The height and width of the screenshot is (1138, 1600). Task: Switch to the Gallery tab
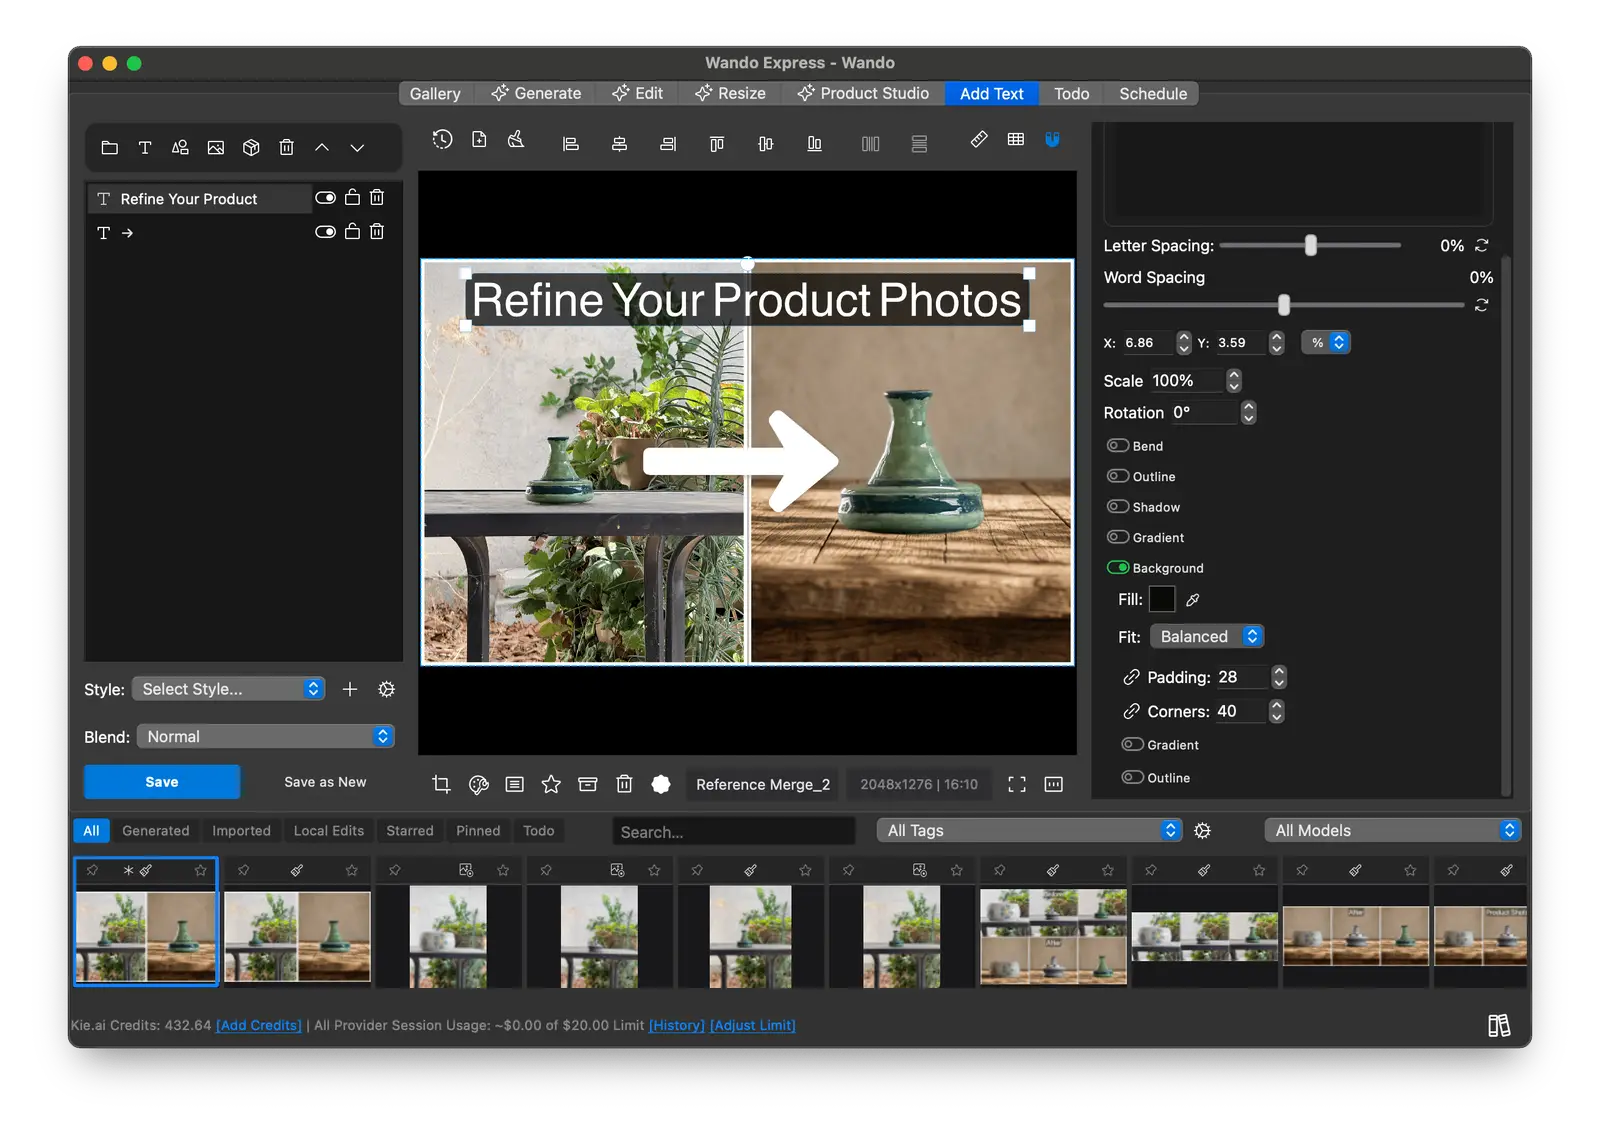pos(435,94)
